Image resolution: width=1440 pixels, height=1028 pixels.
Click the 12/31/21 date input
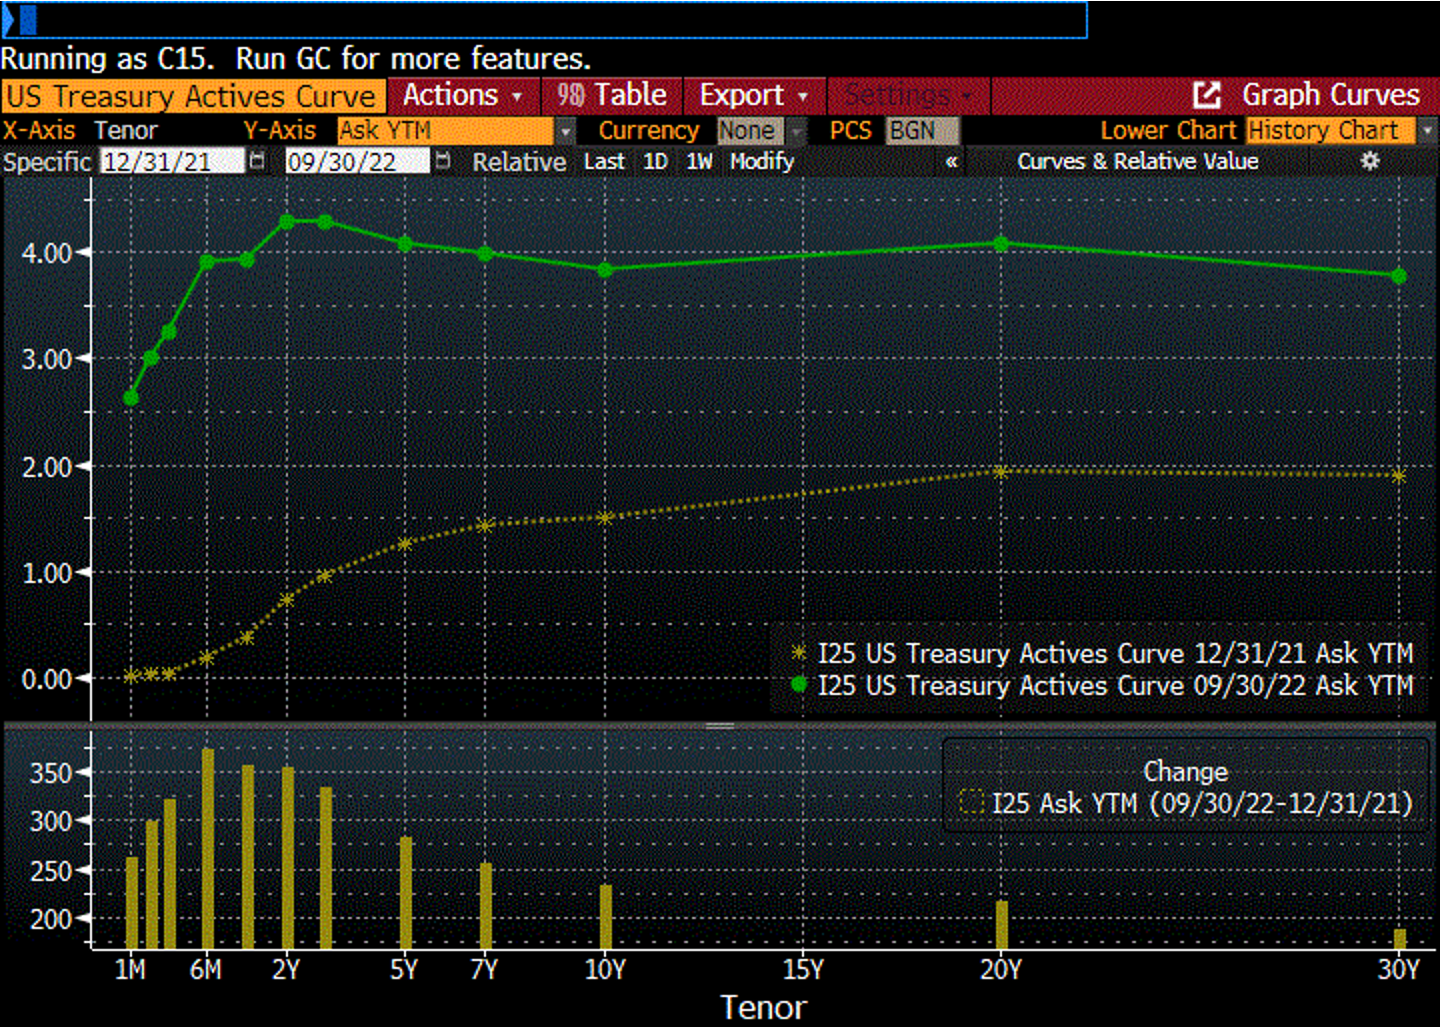click(x=172, y=161)
